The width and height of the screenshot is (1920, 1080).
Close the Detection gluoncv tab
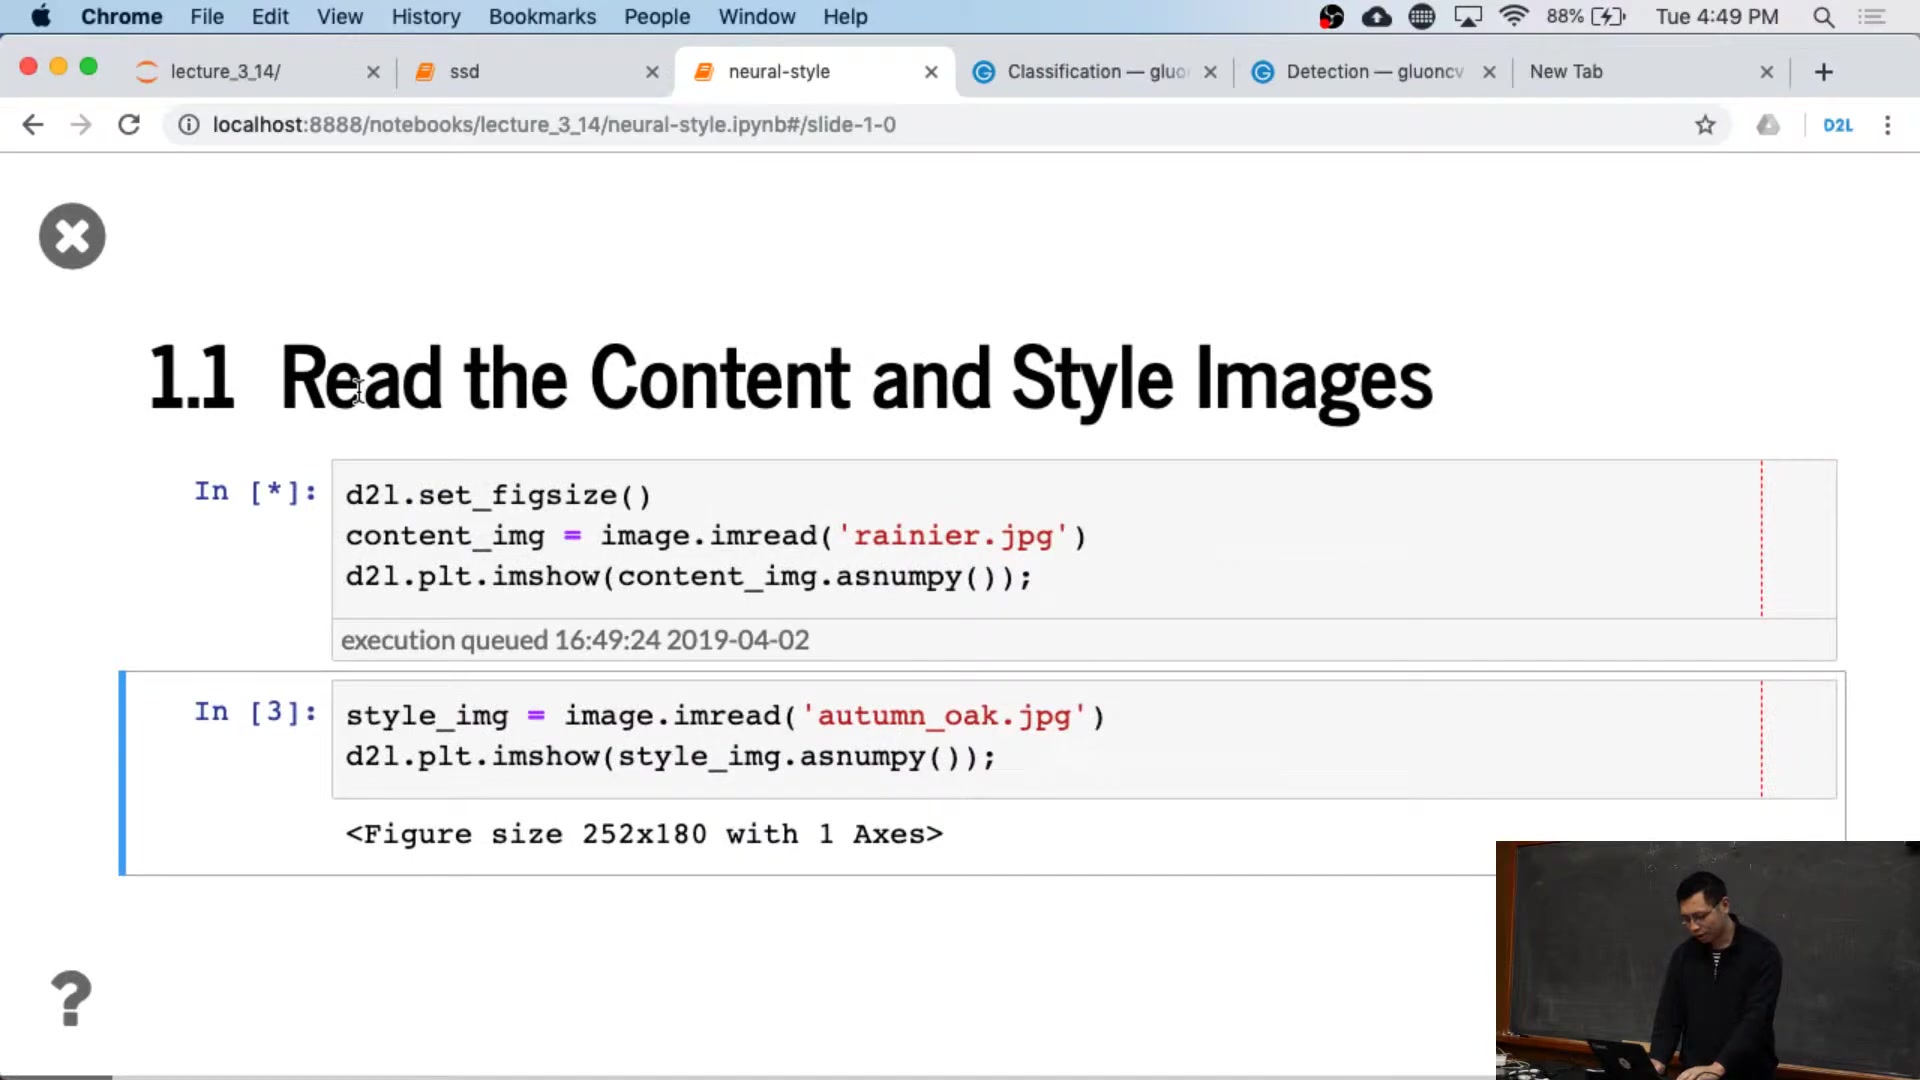coord(1489,72)
